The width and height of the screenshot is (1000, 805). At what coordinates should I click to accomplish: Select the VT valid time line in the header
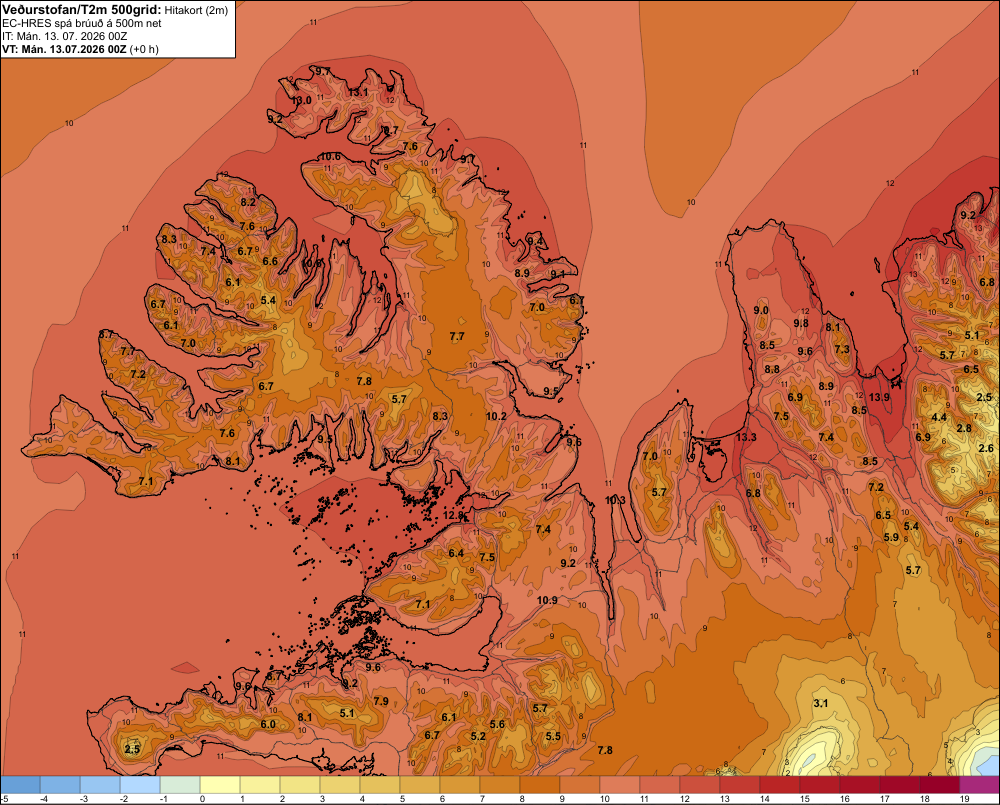coord(80,49)
